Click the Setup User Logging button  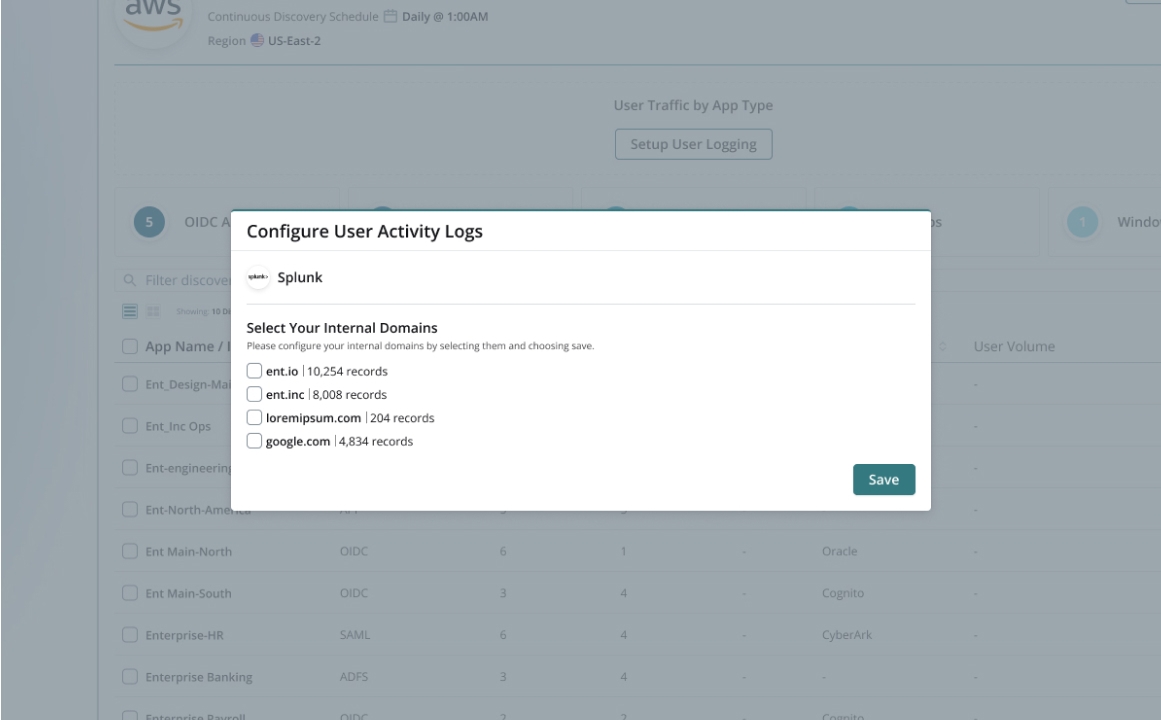(x=693, y=144)
